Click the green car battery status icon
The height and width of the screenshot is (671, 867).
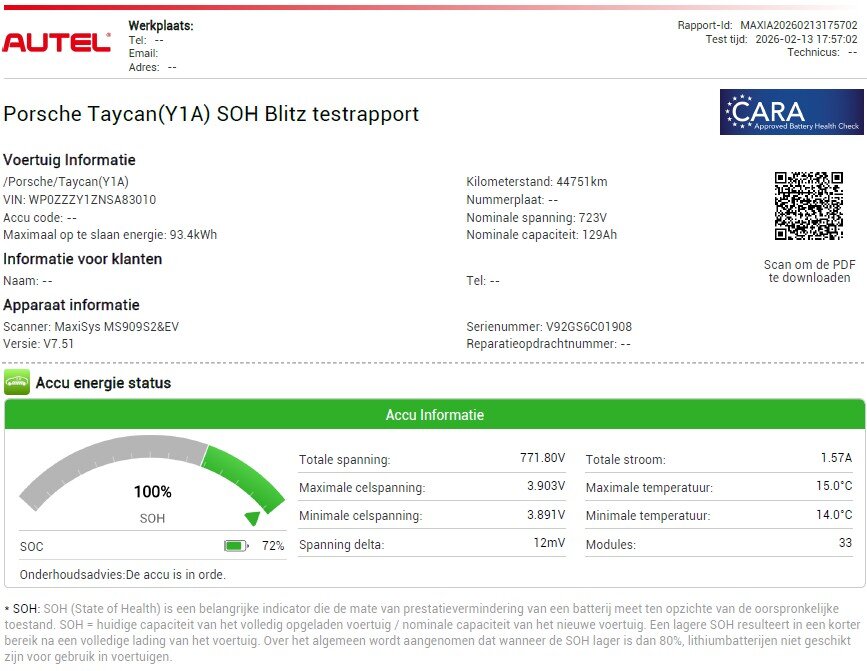pyautogui.click(x=17, y=382)
